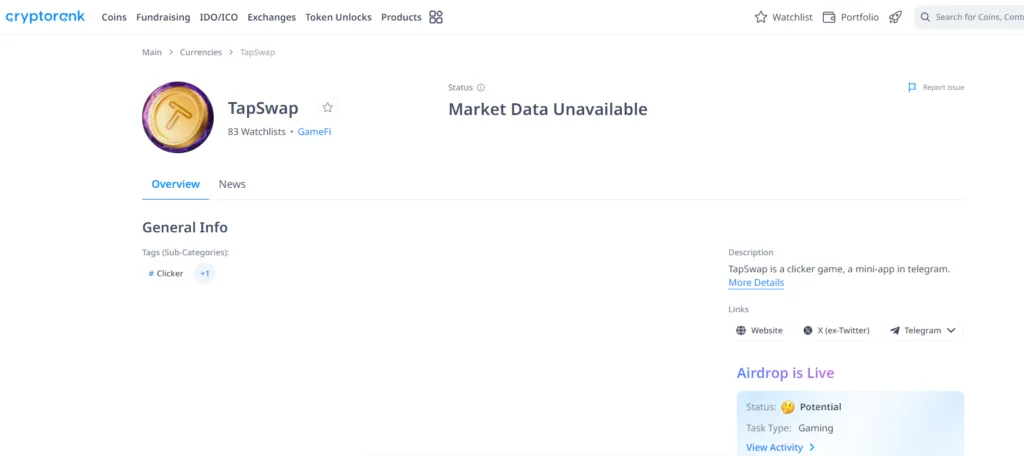Click the TapSwap breadcrumb text
This screenshot has height=456, width=1024.
point(257,52)
